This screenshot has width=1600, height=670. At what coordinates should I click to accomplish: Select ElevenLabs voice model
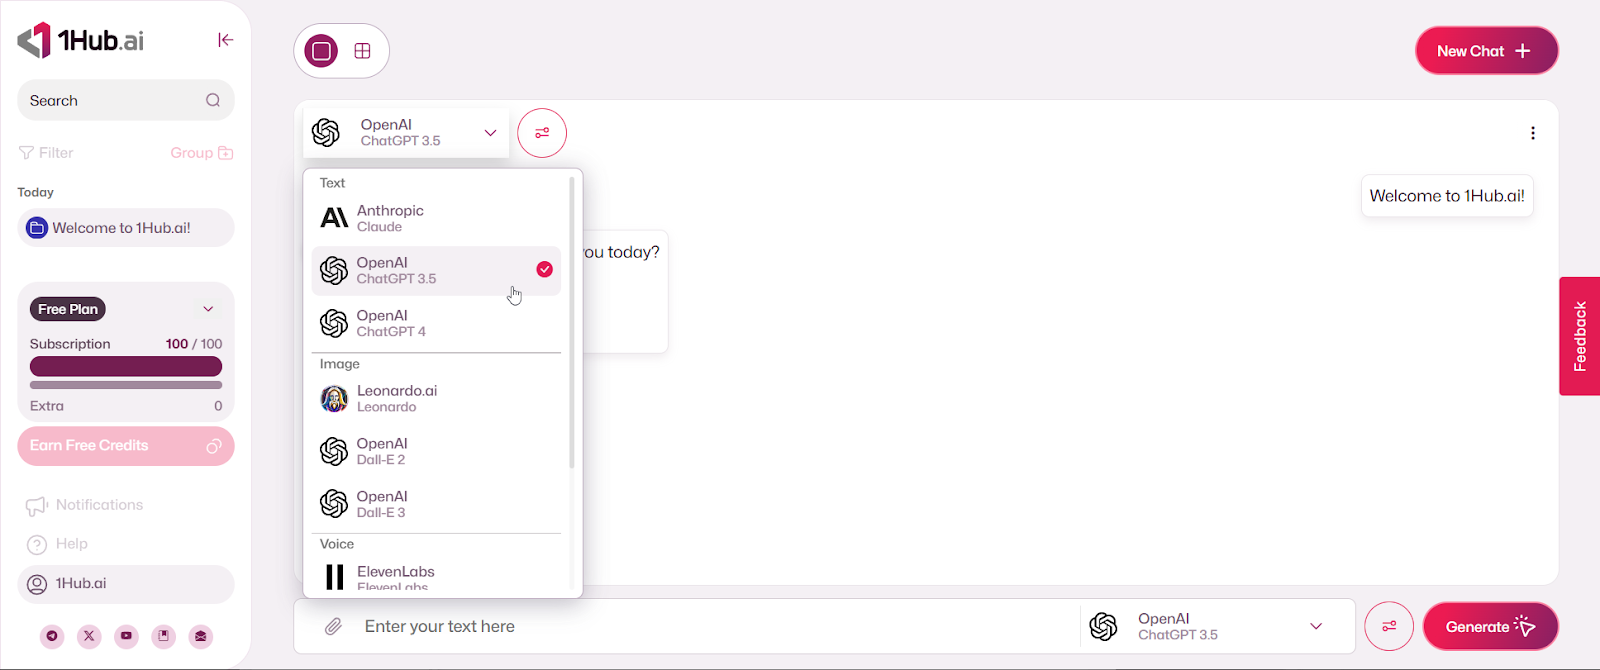(436, 578)
